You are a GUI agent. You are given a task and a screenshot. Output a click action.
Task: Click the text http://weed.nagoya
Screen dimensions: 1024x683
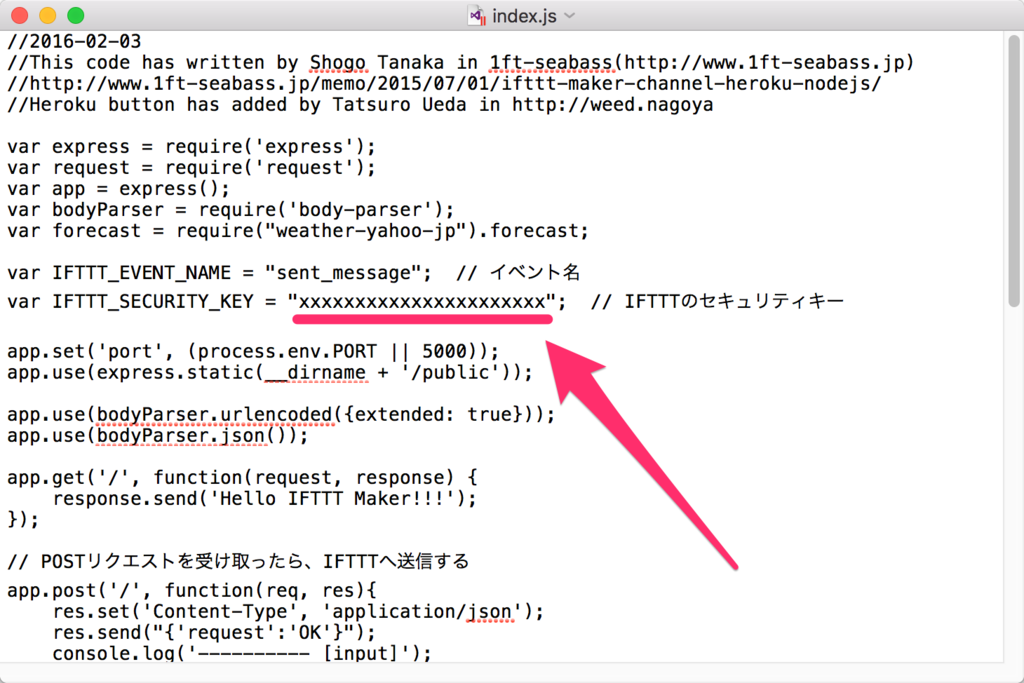tap(613, 104)
